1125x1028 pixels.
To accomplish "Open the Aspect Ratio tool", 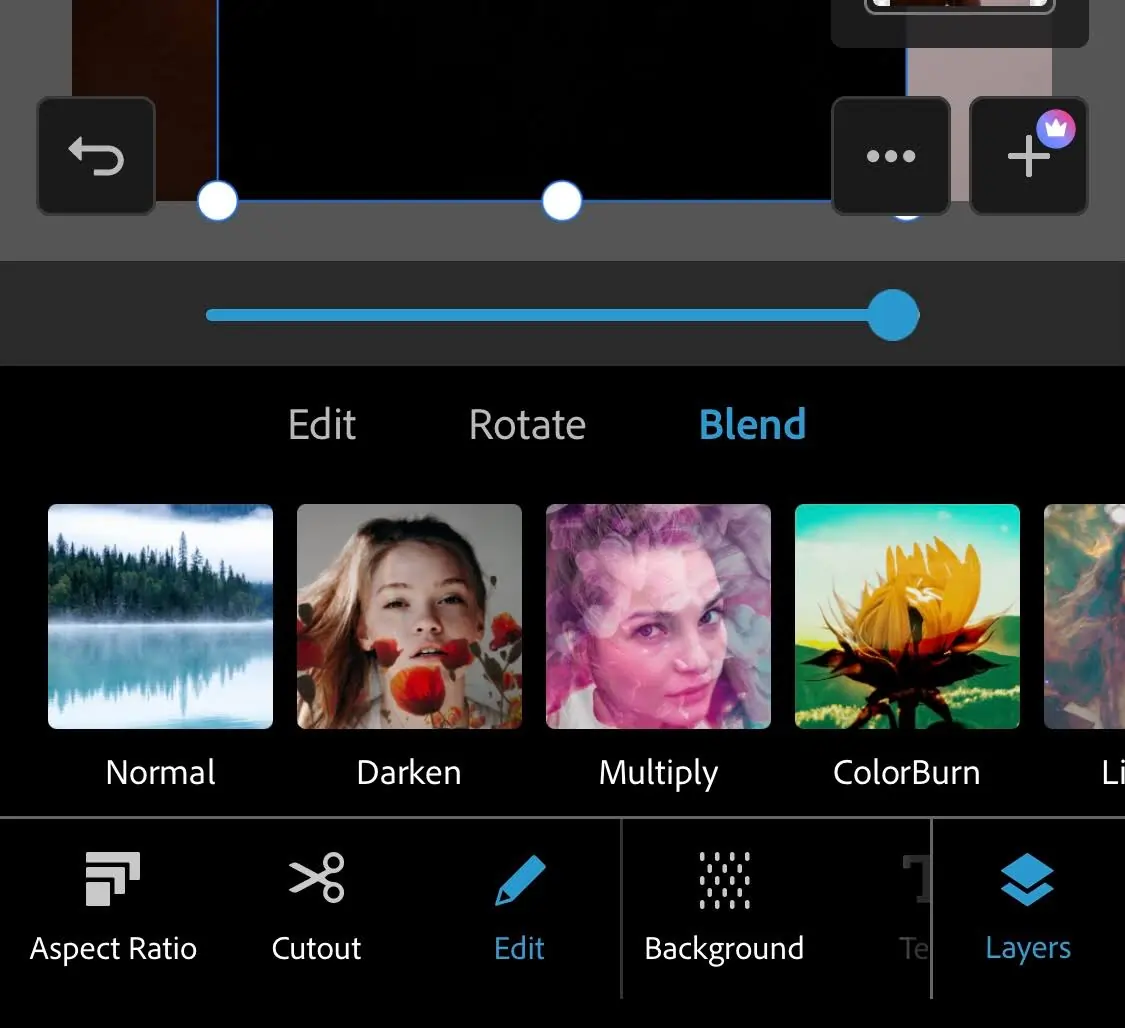I will [113, 907].
